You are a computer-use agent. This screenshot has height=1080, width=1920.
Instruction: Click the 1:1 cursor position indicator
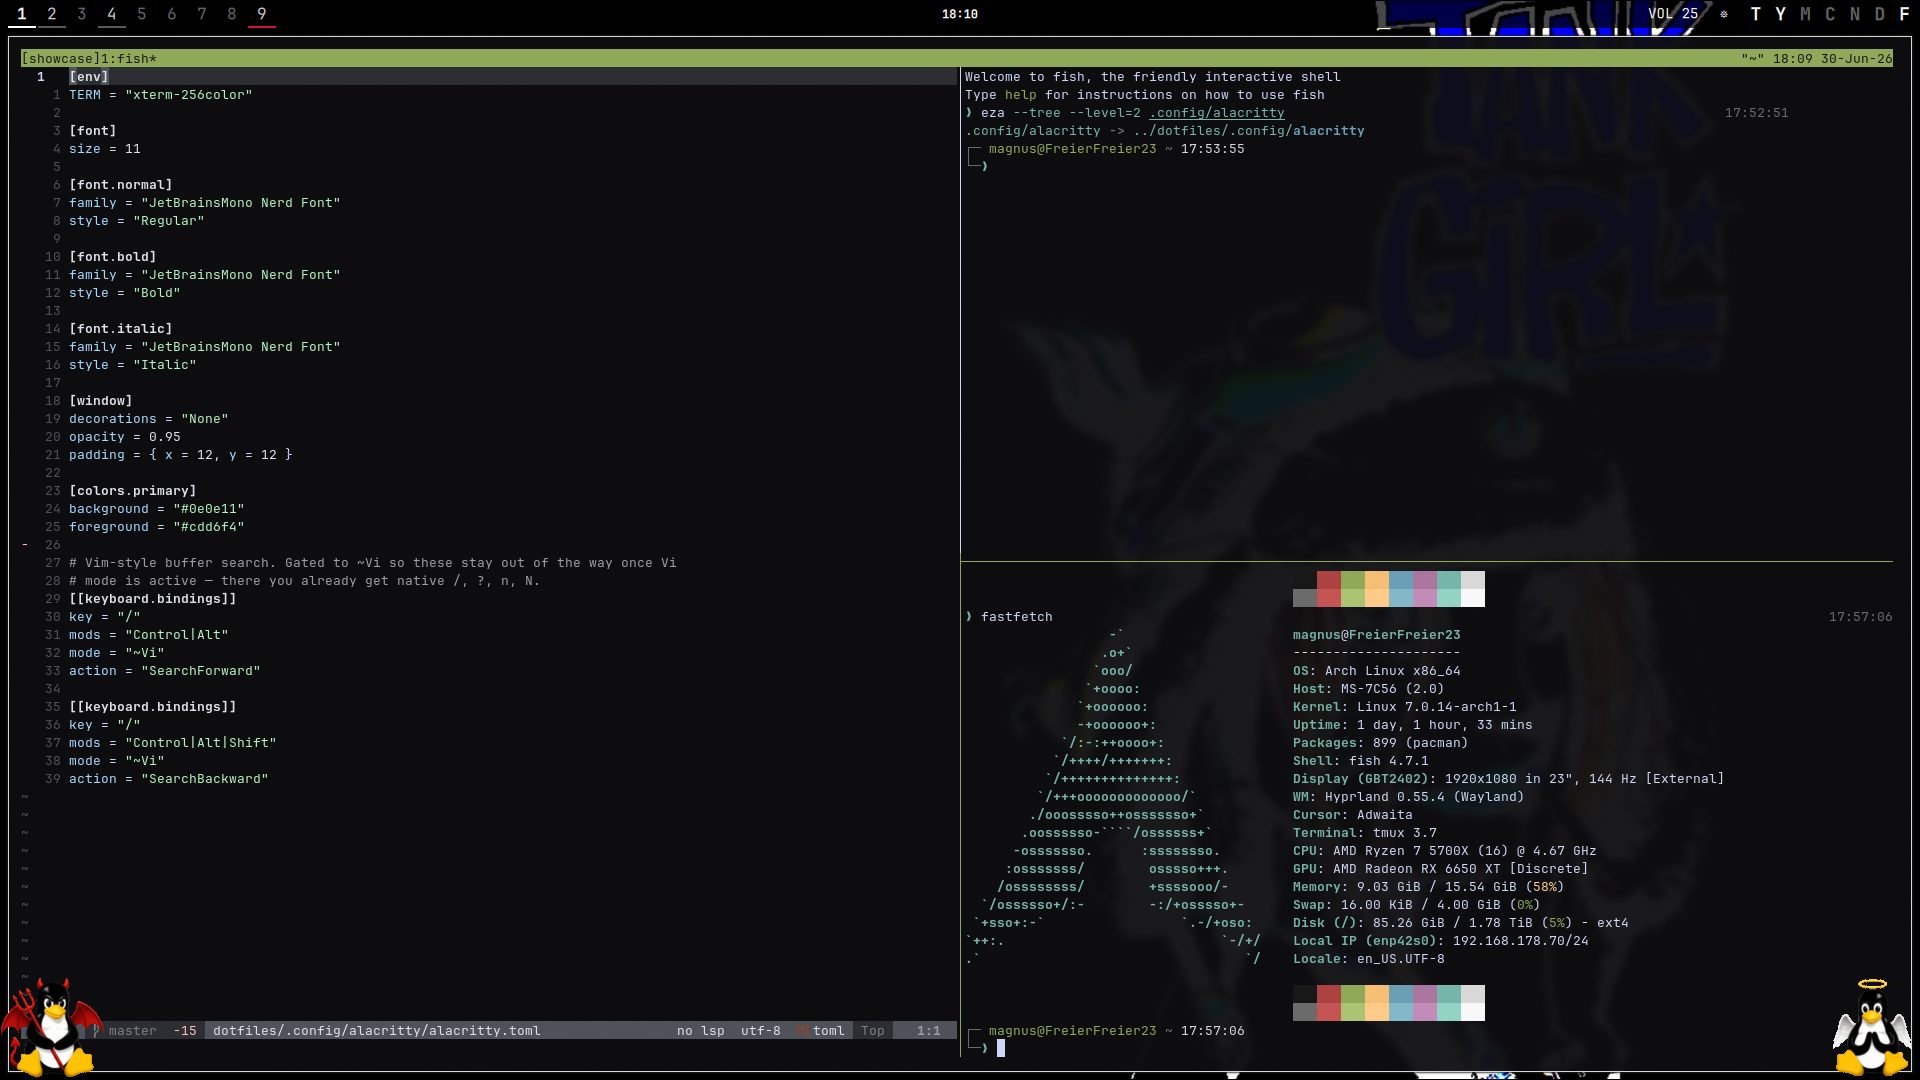pos(929,1031)
